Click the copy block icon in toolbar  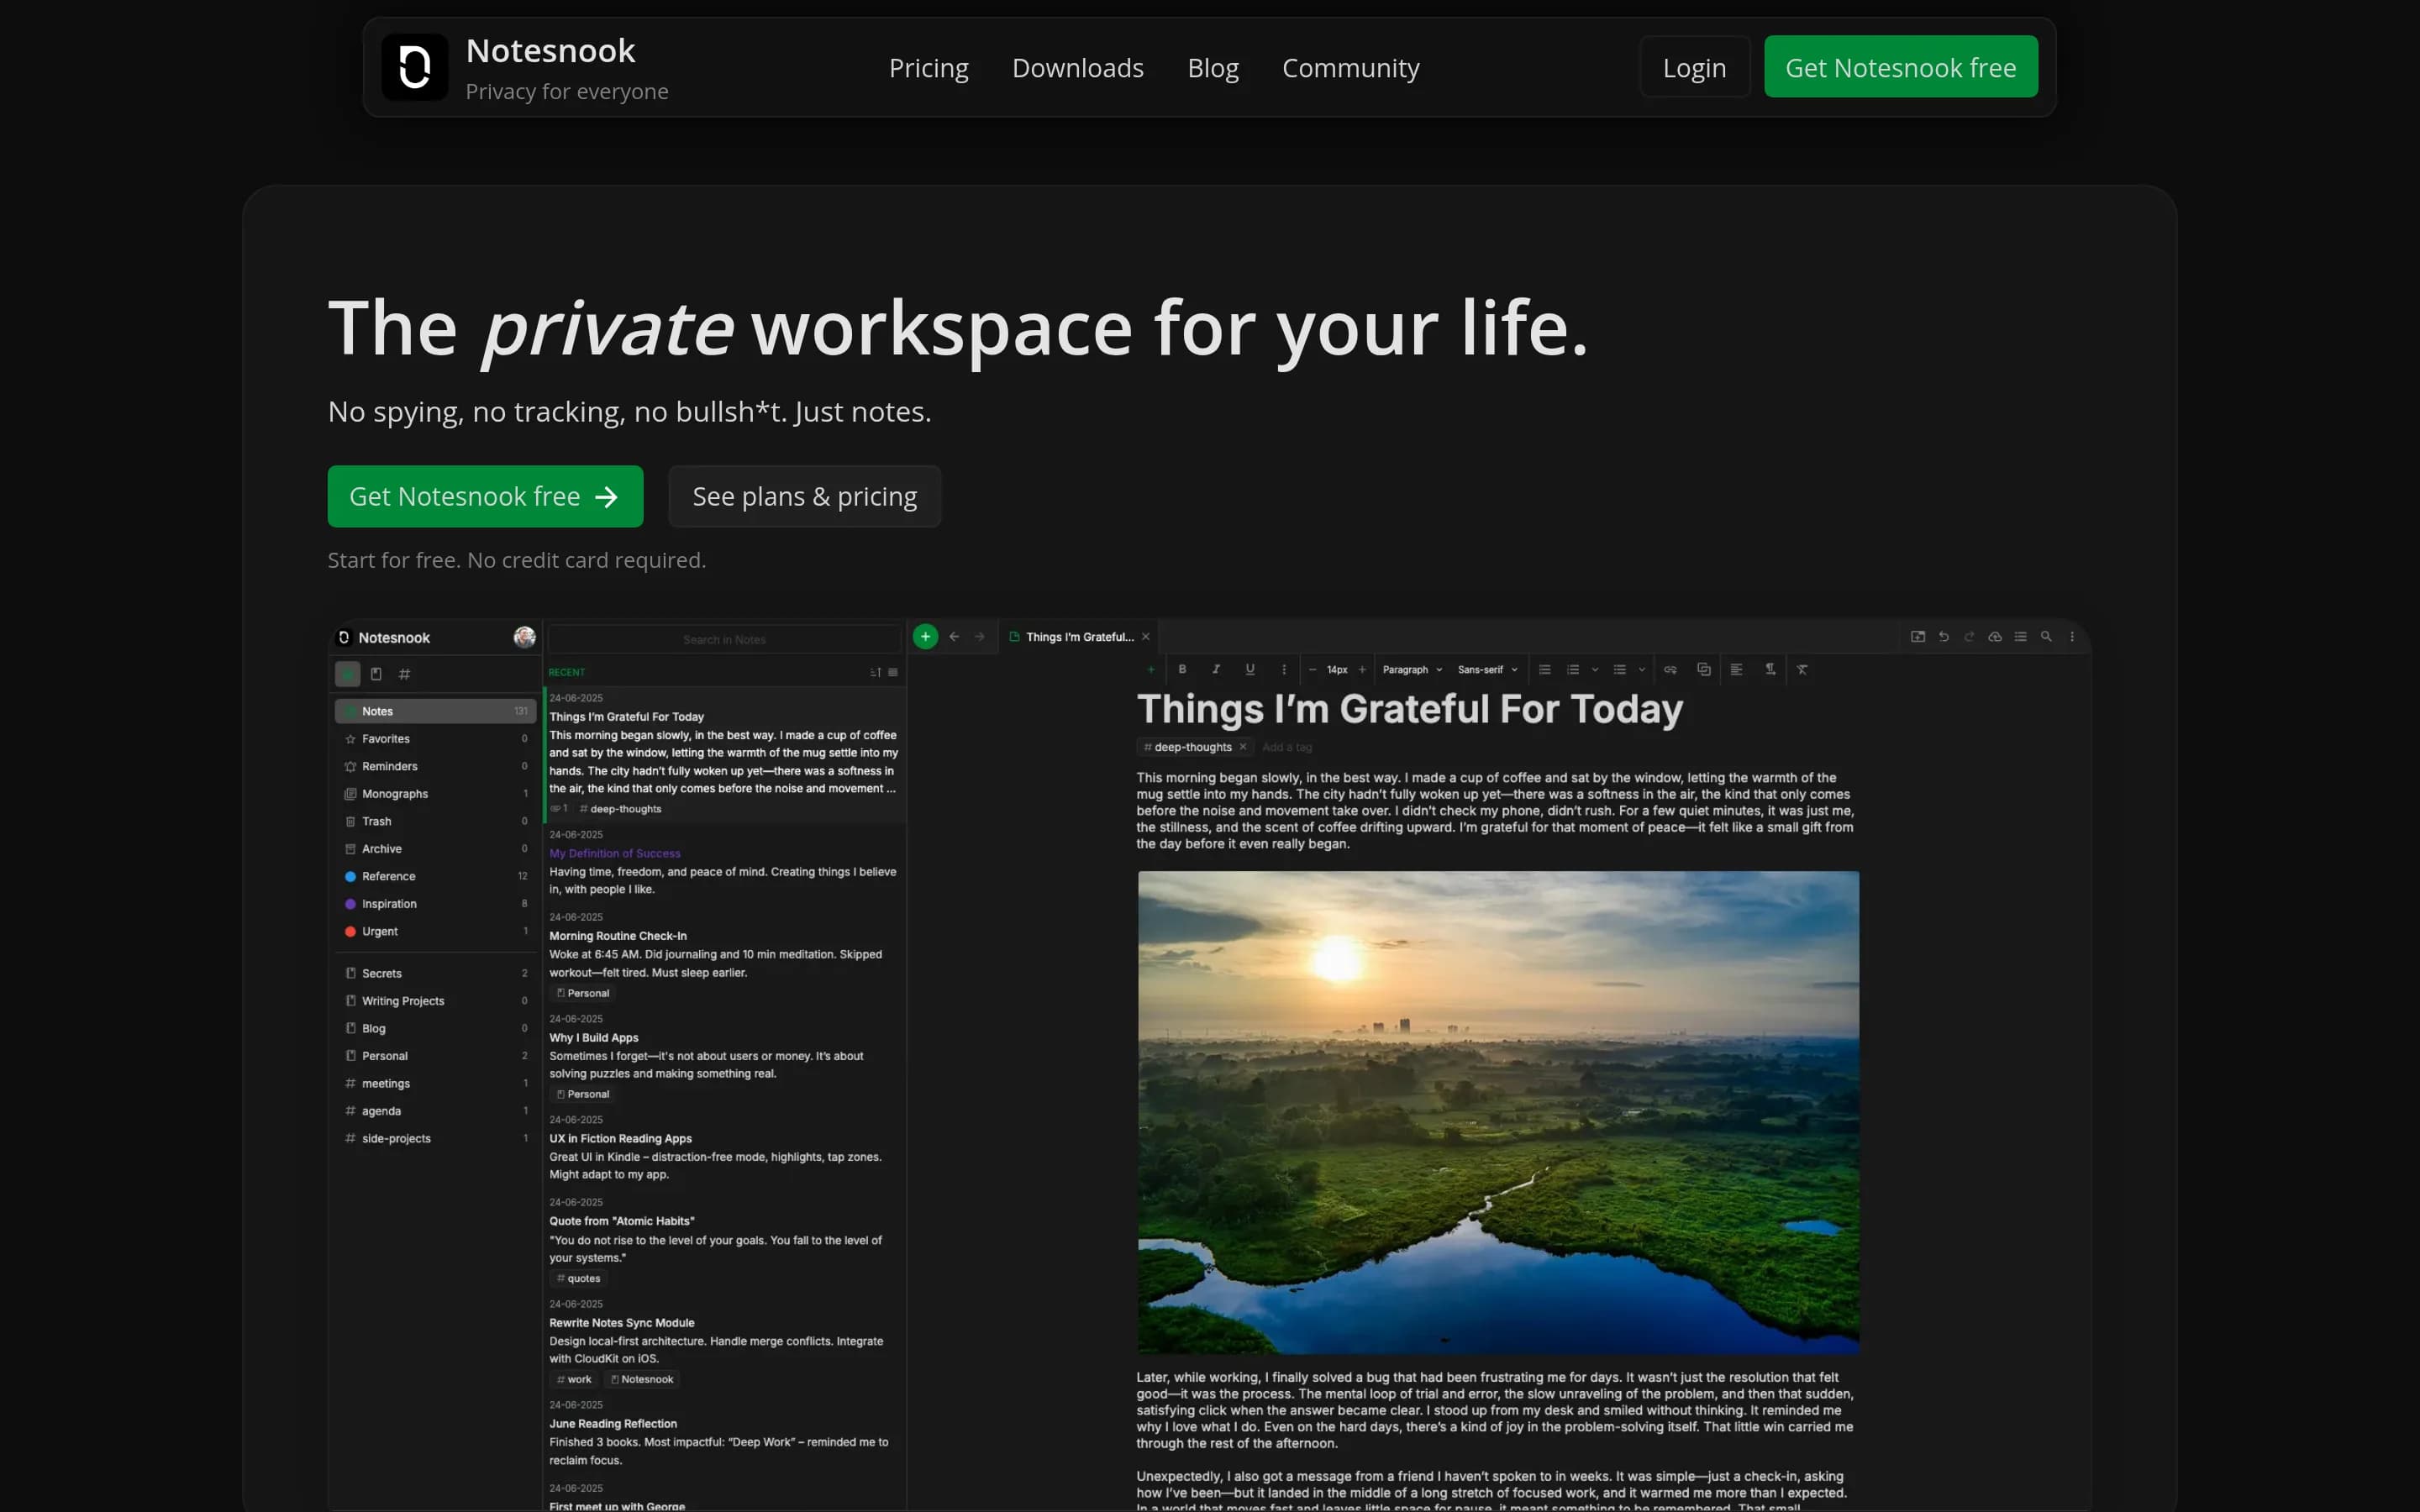(1704, 669)
